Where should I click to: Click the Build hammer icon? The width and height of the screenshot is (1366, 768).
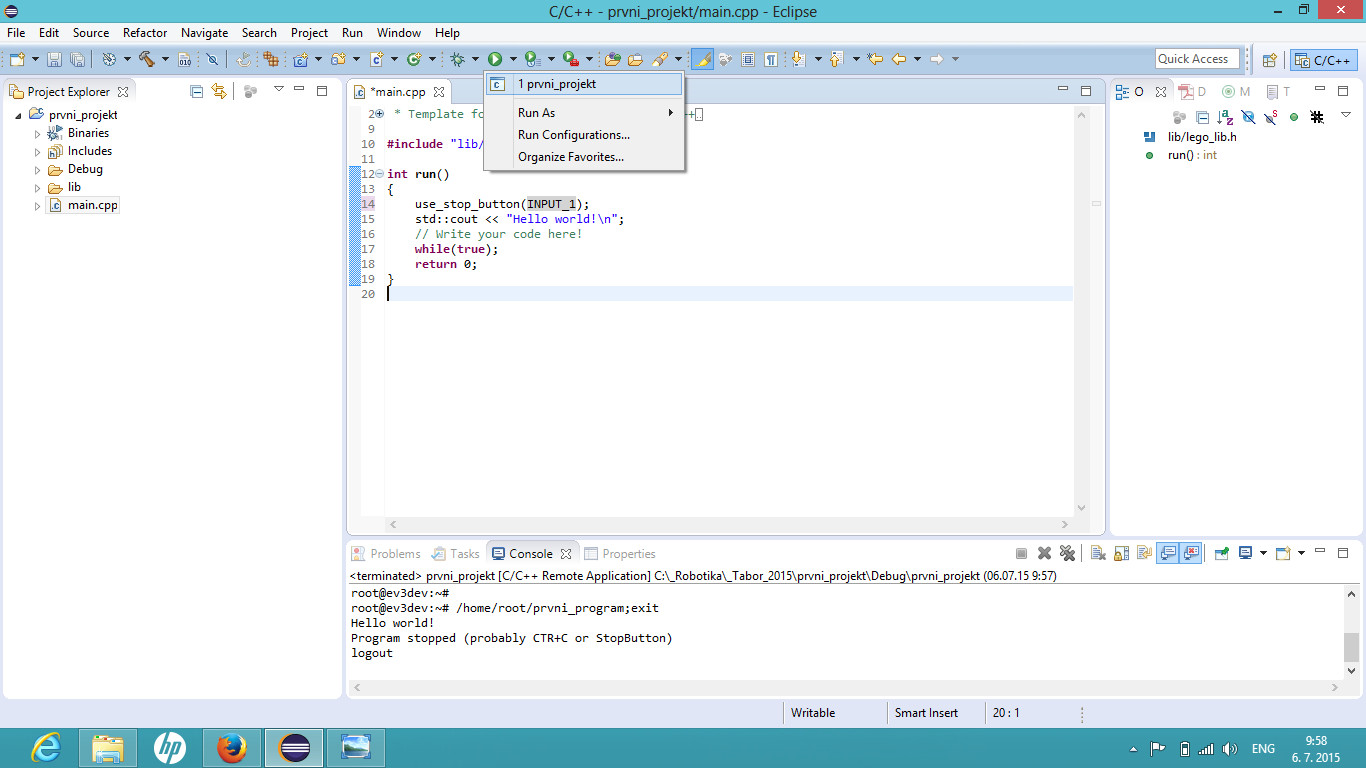147,60
